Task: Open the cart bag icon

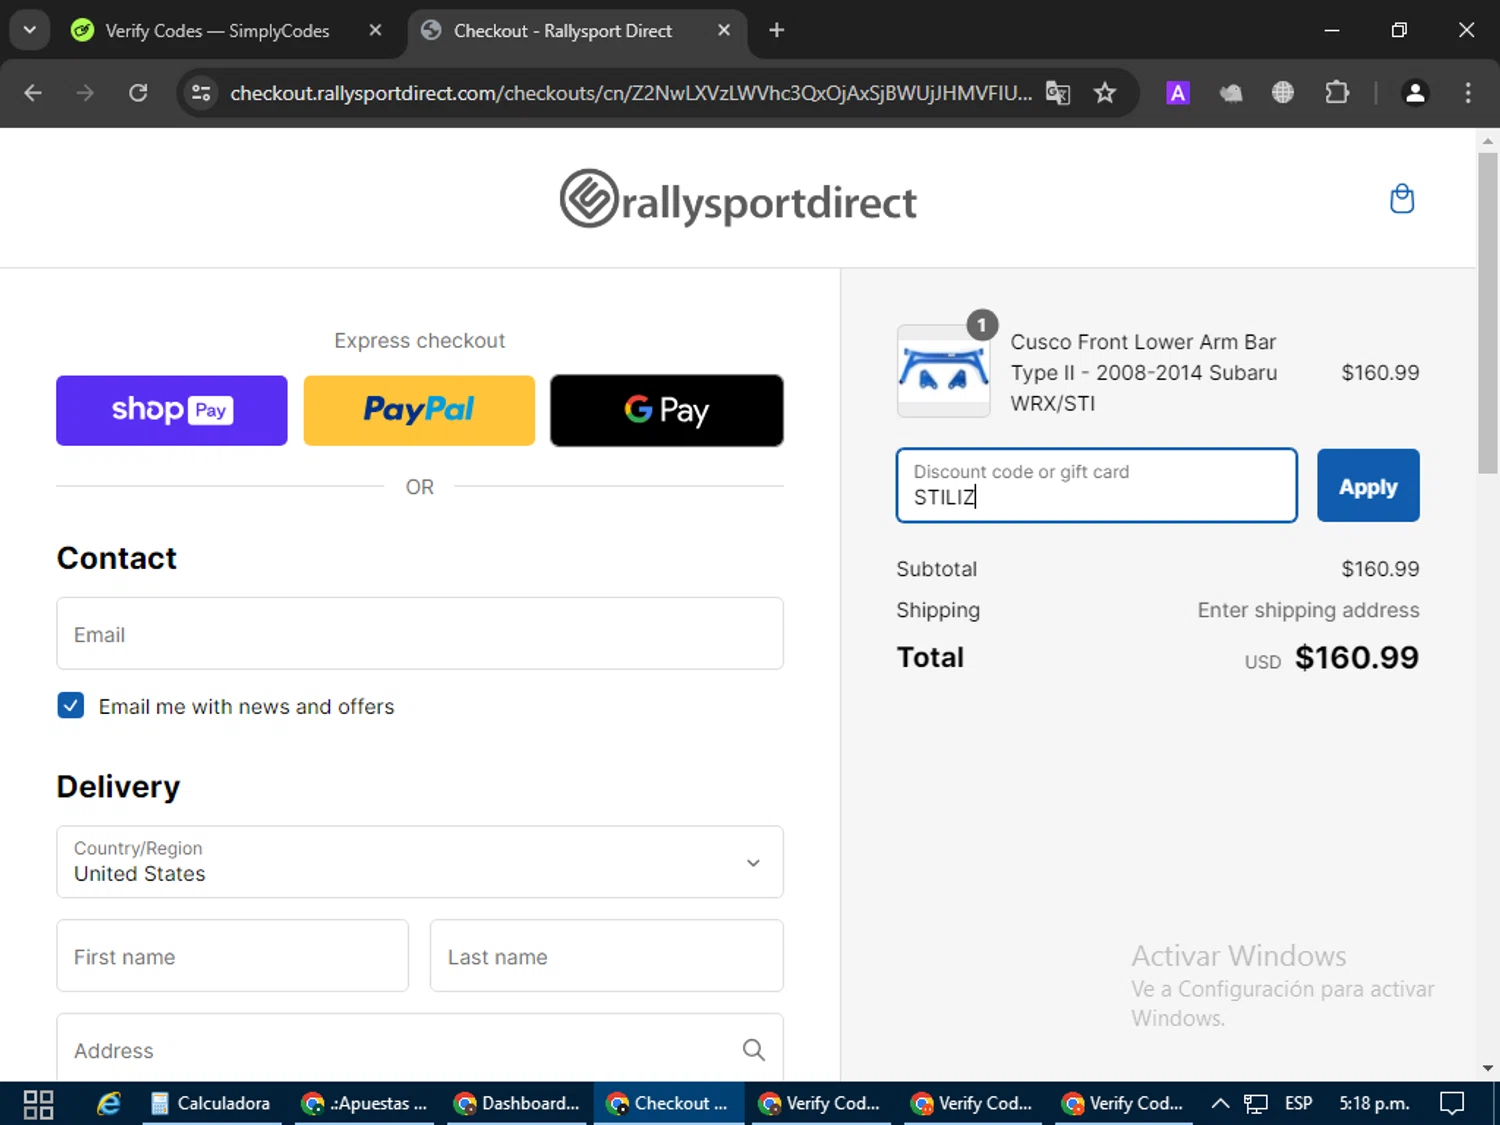Action: tap(1402, 199)
